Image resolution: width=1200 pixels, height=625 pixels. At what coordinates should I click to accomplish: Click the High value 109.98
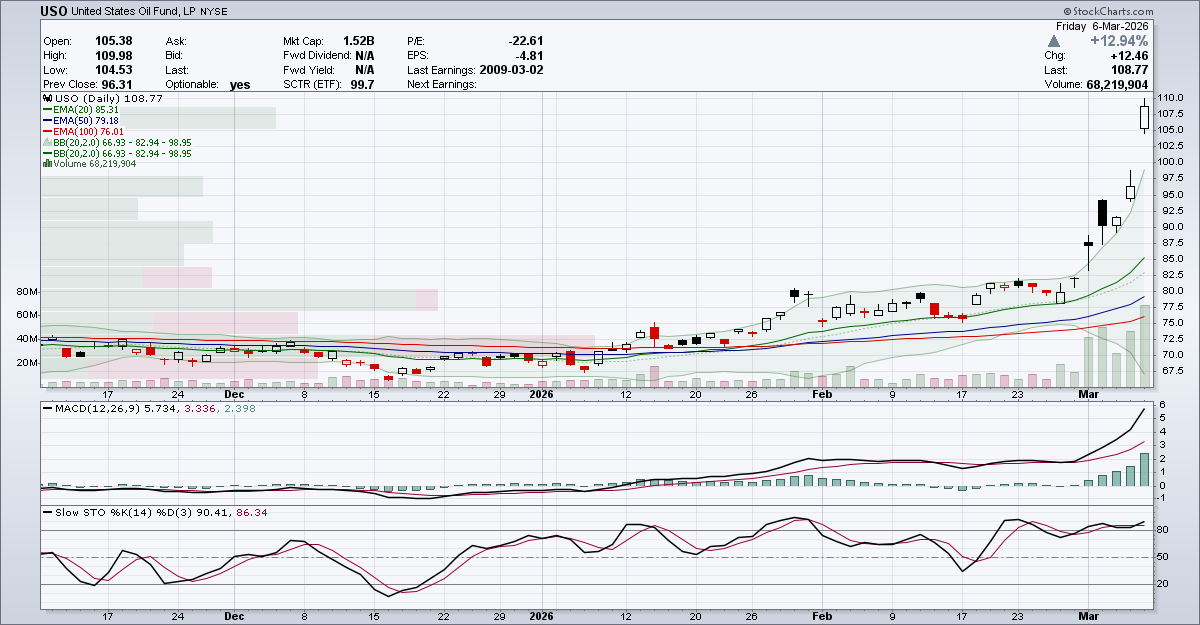[112, 55]
